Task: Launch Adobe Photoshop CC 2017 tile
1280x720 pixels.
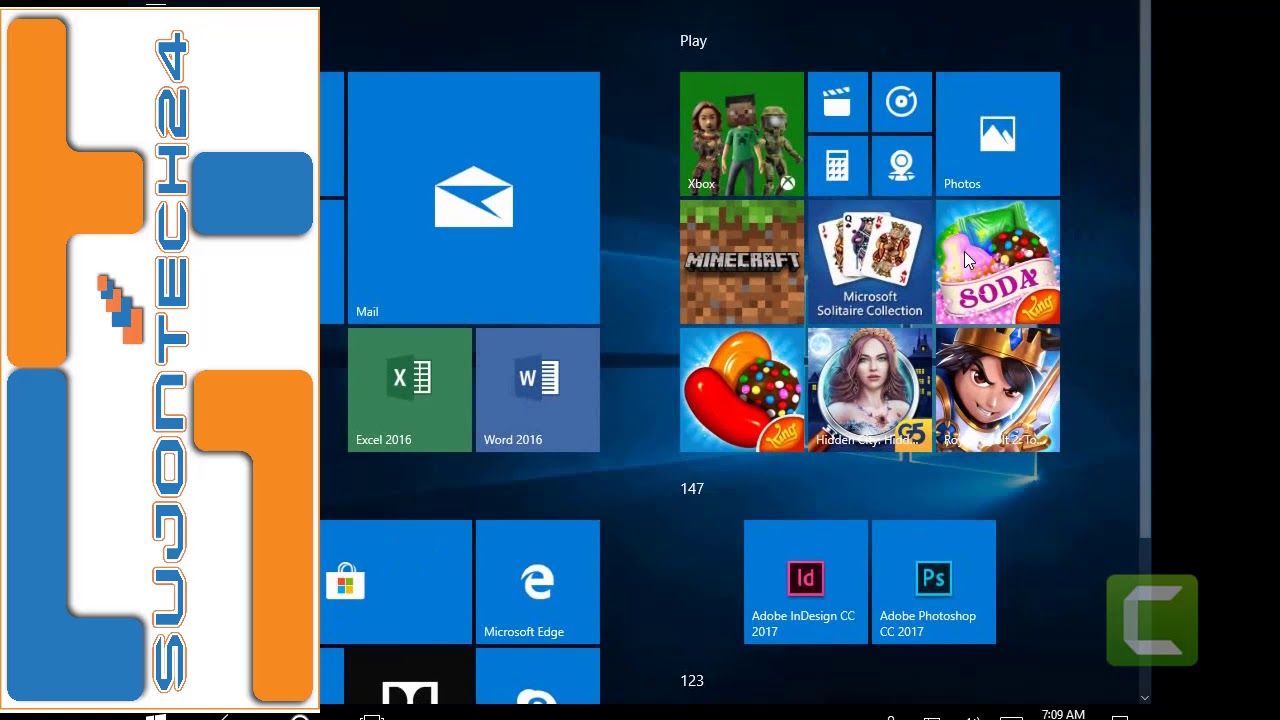Action: pyautogui.click(x=934, y=582)
